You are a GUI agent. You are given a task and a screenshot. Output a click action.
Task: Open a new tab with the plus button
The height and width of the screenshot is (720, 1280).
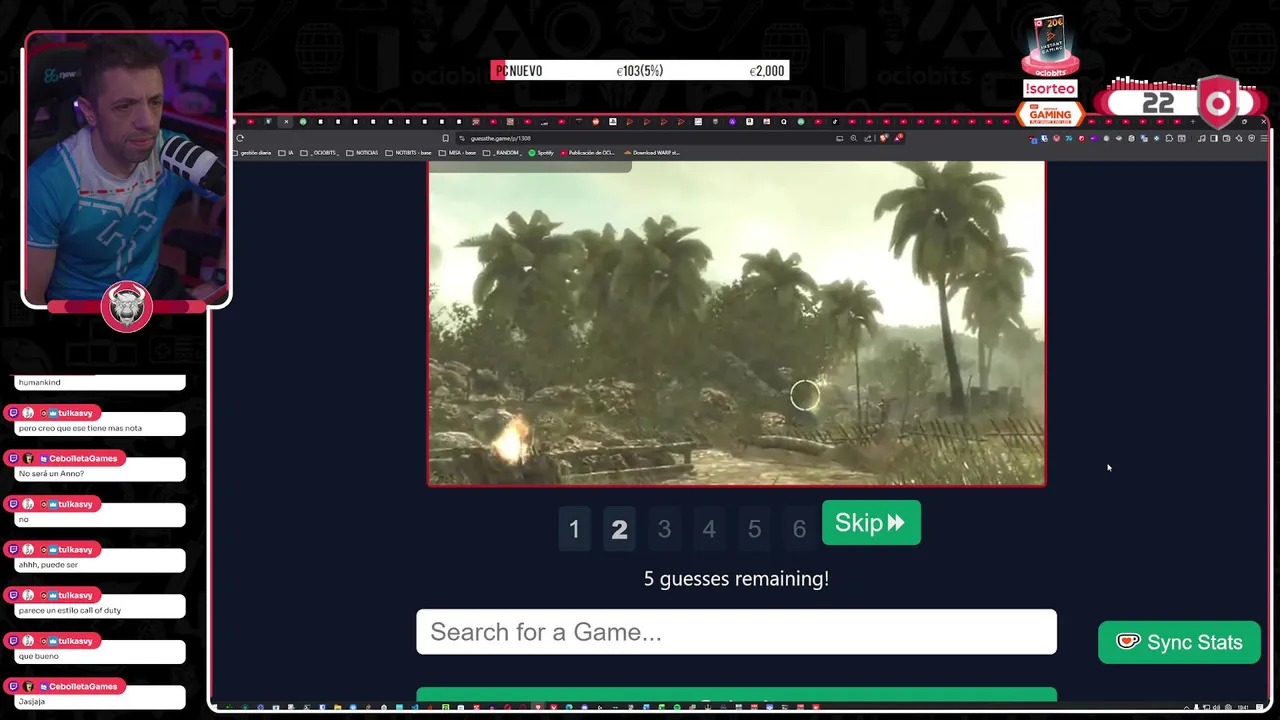(1193, 121)
